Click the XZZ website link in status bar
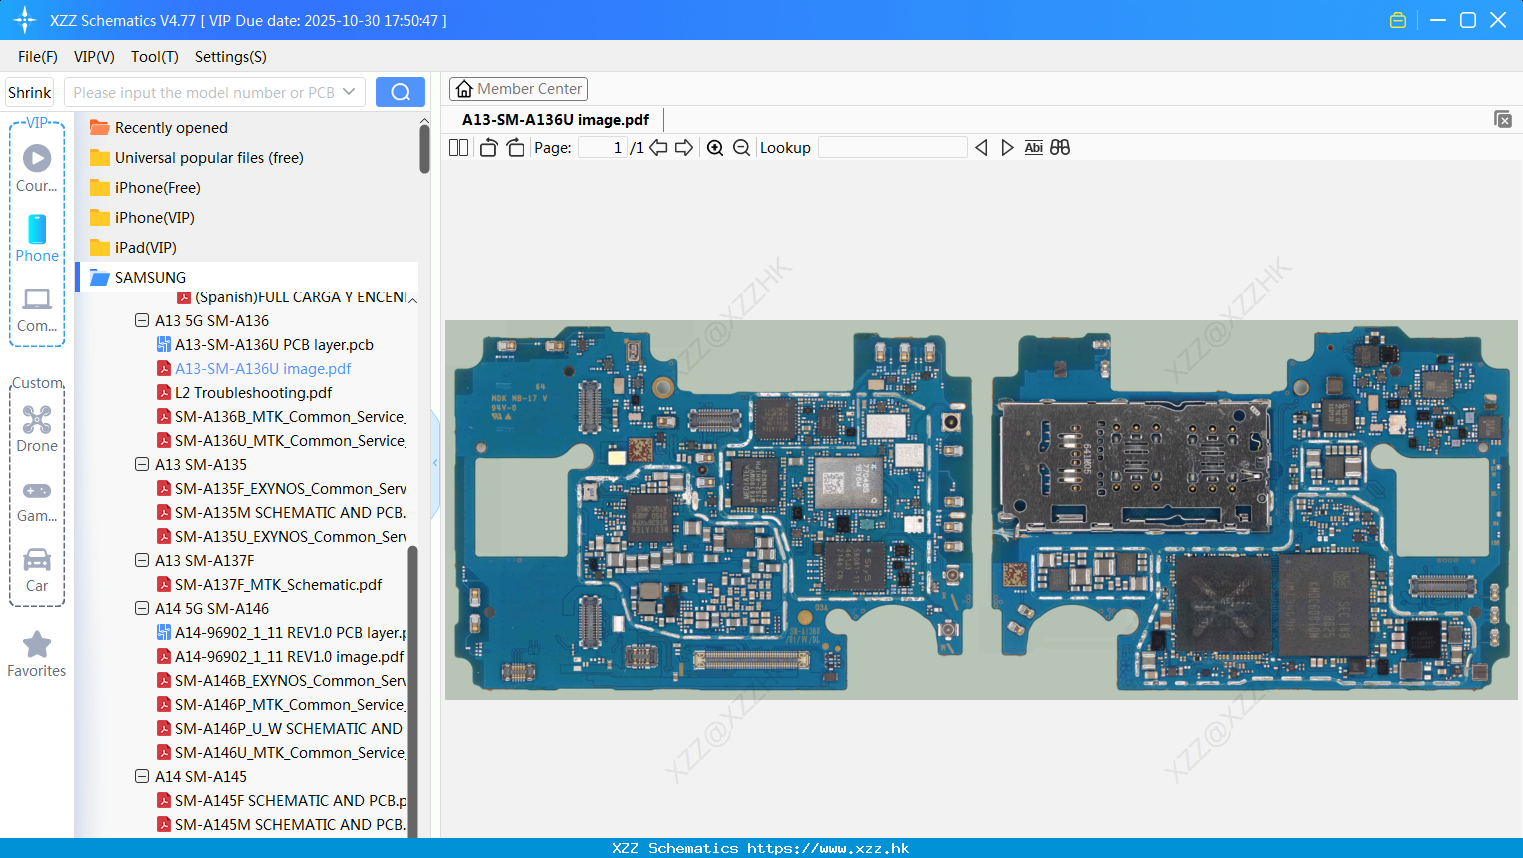Image resolution: width=1523 pixels, height=858 pixels. tap(828, 848)
